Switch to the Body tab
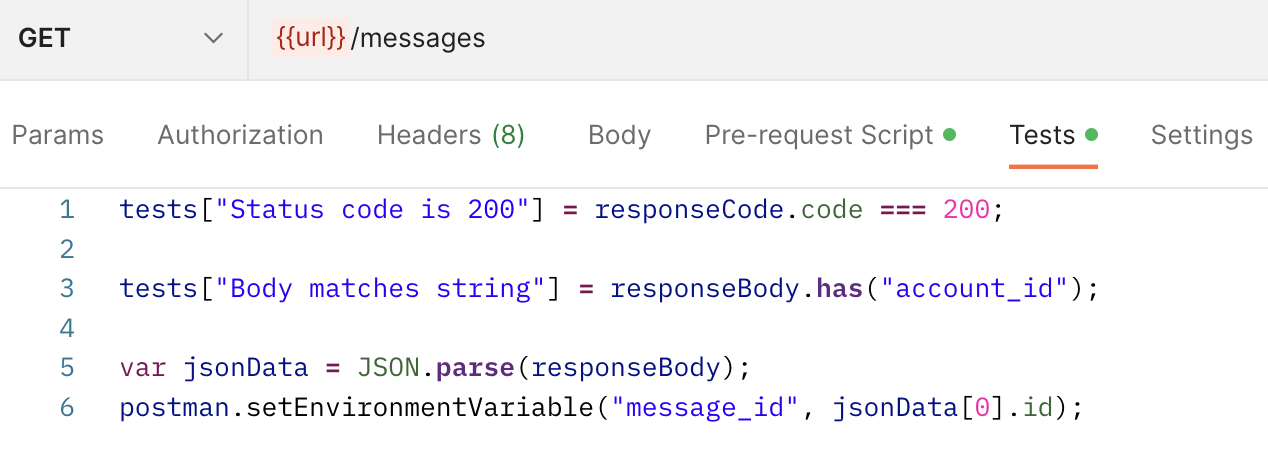Image resolution: width=1268 pixels, height=452 pixels. tap(619, 135)
